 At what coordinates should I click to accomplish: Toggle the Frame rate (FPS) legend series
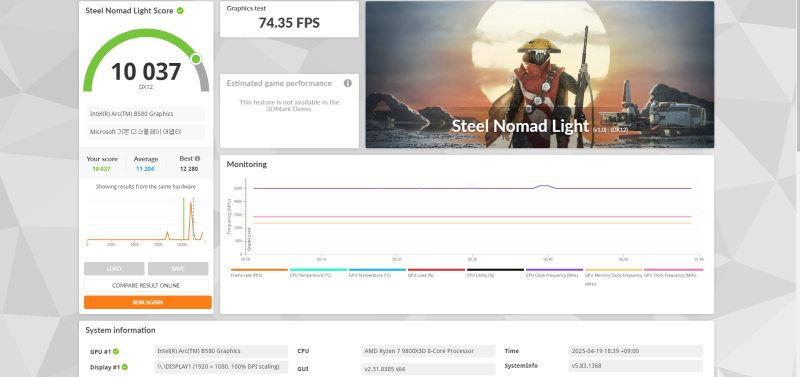pyautogui.click(x=259, y=272)
